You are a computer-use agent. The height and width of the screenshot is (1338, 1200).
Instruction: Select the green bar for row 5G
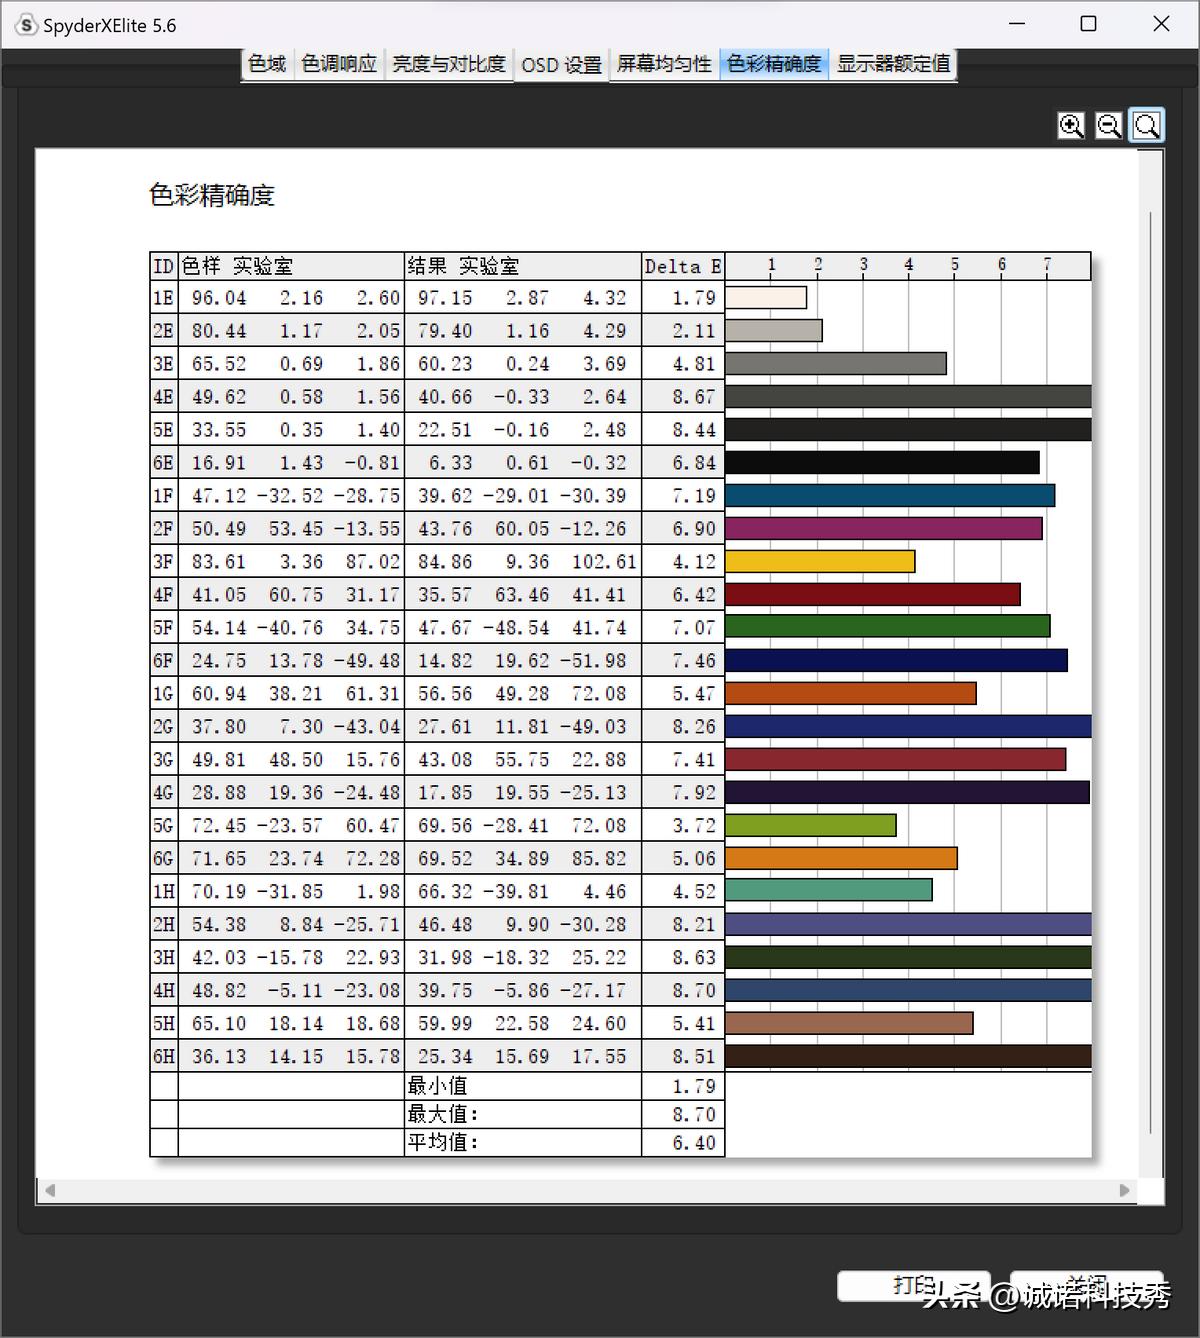810,825
